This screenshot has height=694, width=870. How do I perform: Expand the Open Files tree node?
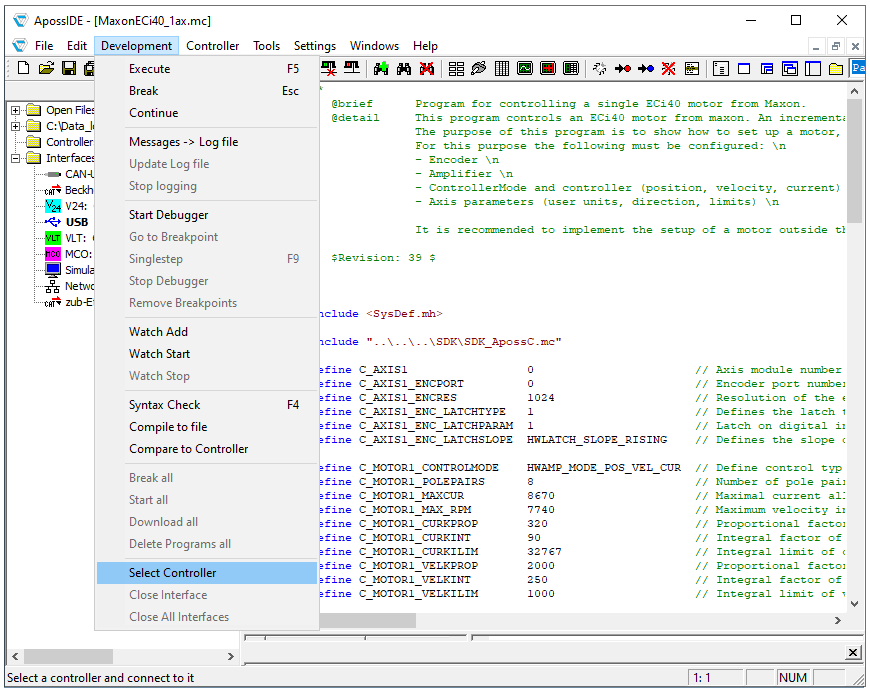[16, 110]
